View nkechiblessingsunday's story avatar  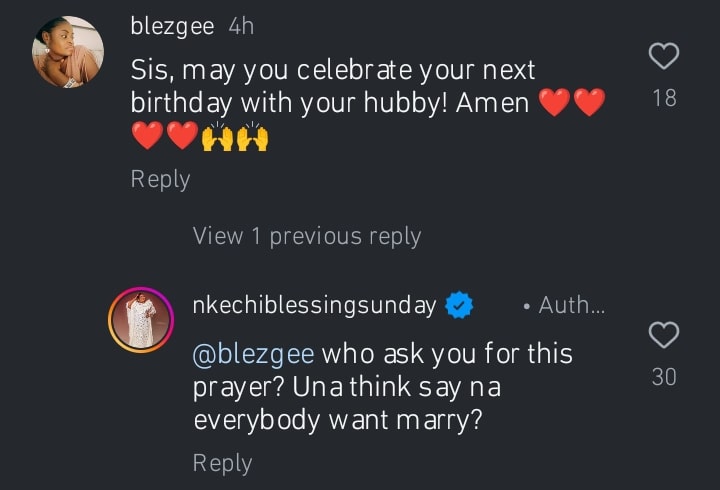tap(141, 320)
